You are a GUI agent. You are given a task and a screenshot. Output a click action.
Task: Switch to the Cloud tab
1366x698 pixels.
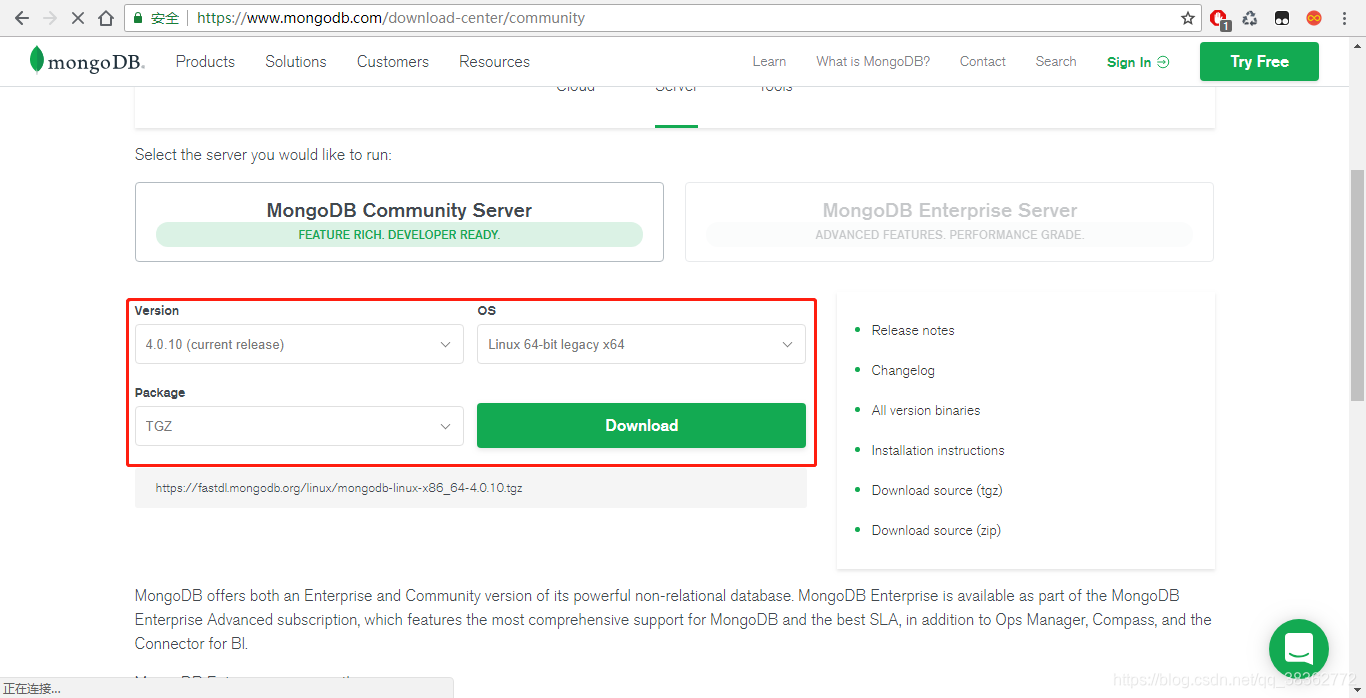[575, 90]
